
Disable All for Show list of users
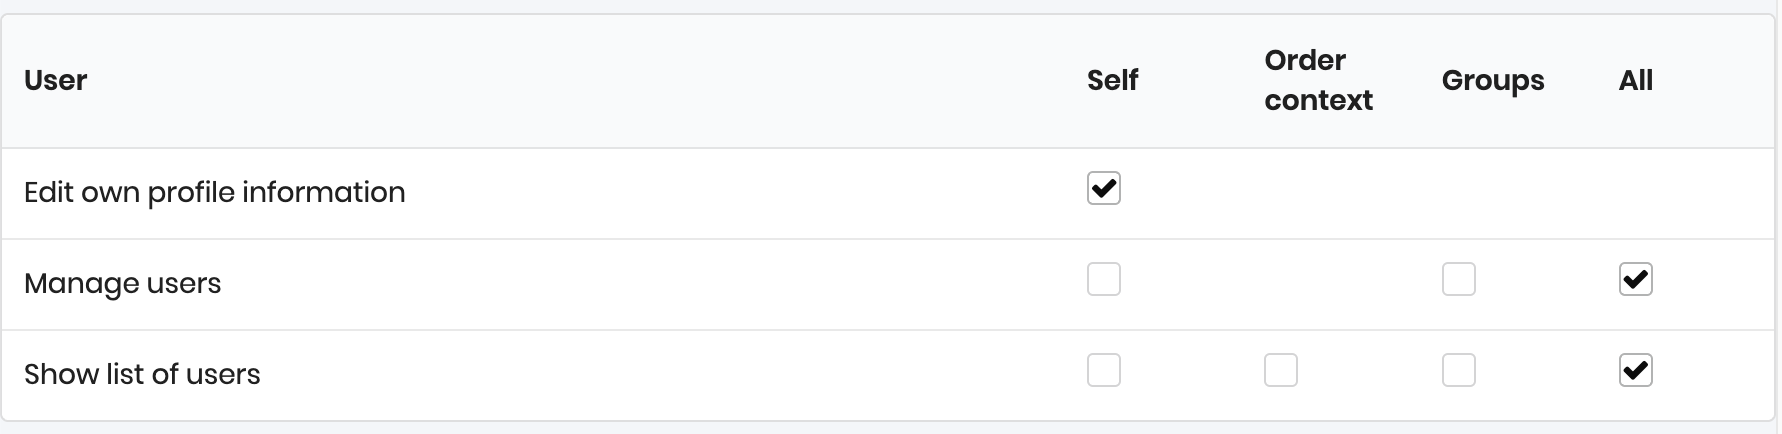1635,371
